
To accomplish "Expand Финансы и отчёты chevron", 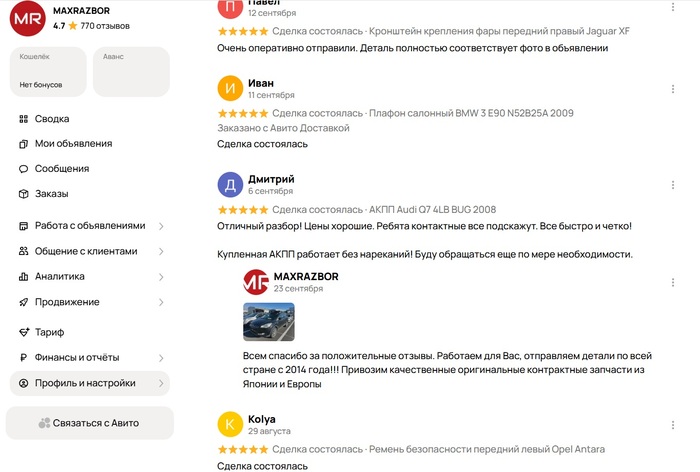I will (161, 358).
